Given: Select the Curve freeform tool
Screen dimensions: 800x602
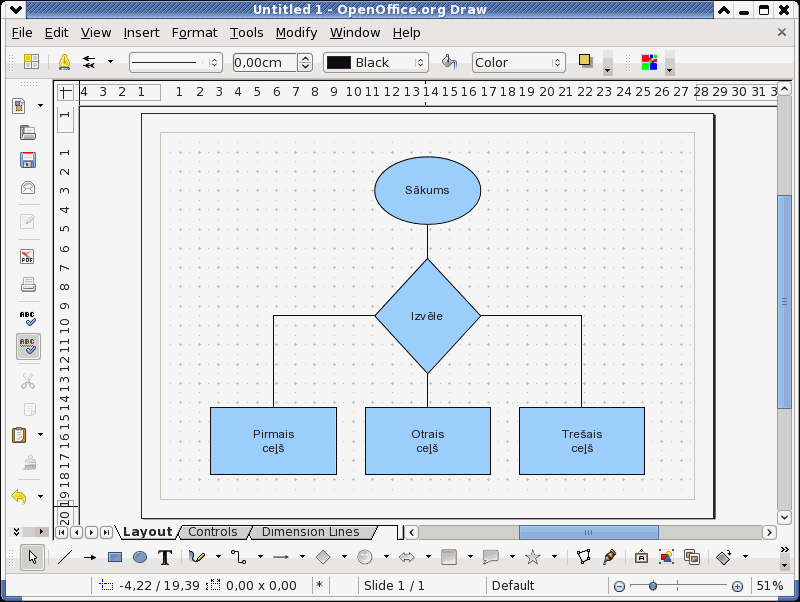Looking at the screenshot, I should click(197, 557).
